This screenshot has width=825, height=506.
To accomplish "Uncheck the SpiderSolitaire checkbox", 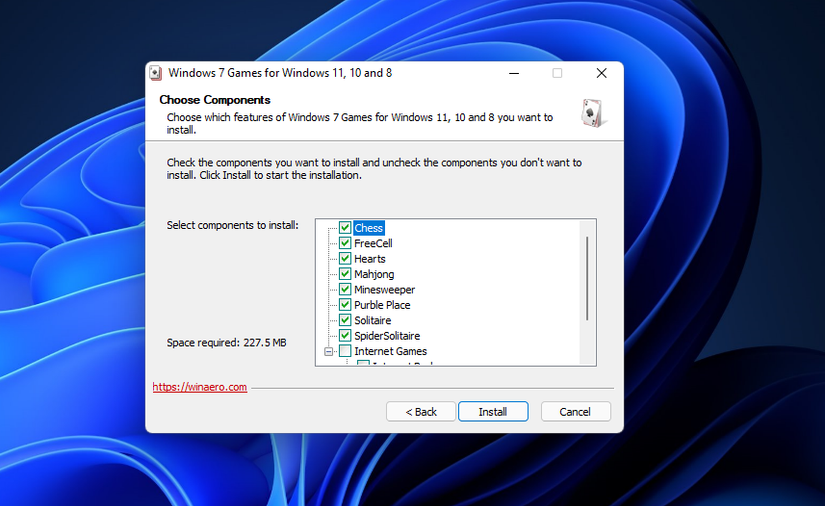I will [x=345, y=336].
